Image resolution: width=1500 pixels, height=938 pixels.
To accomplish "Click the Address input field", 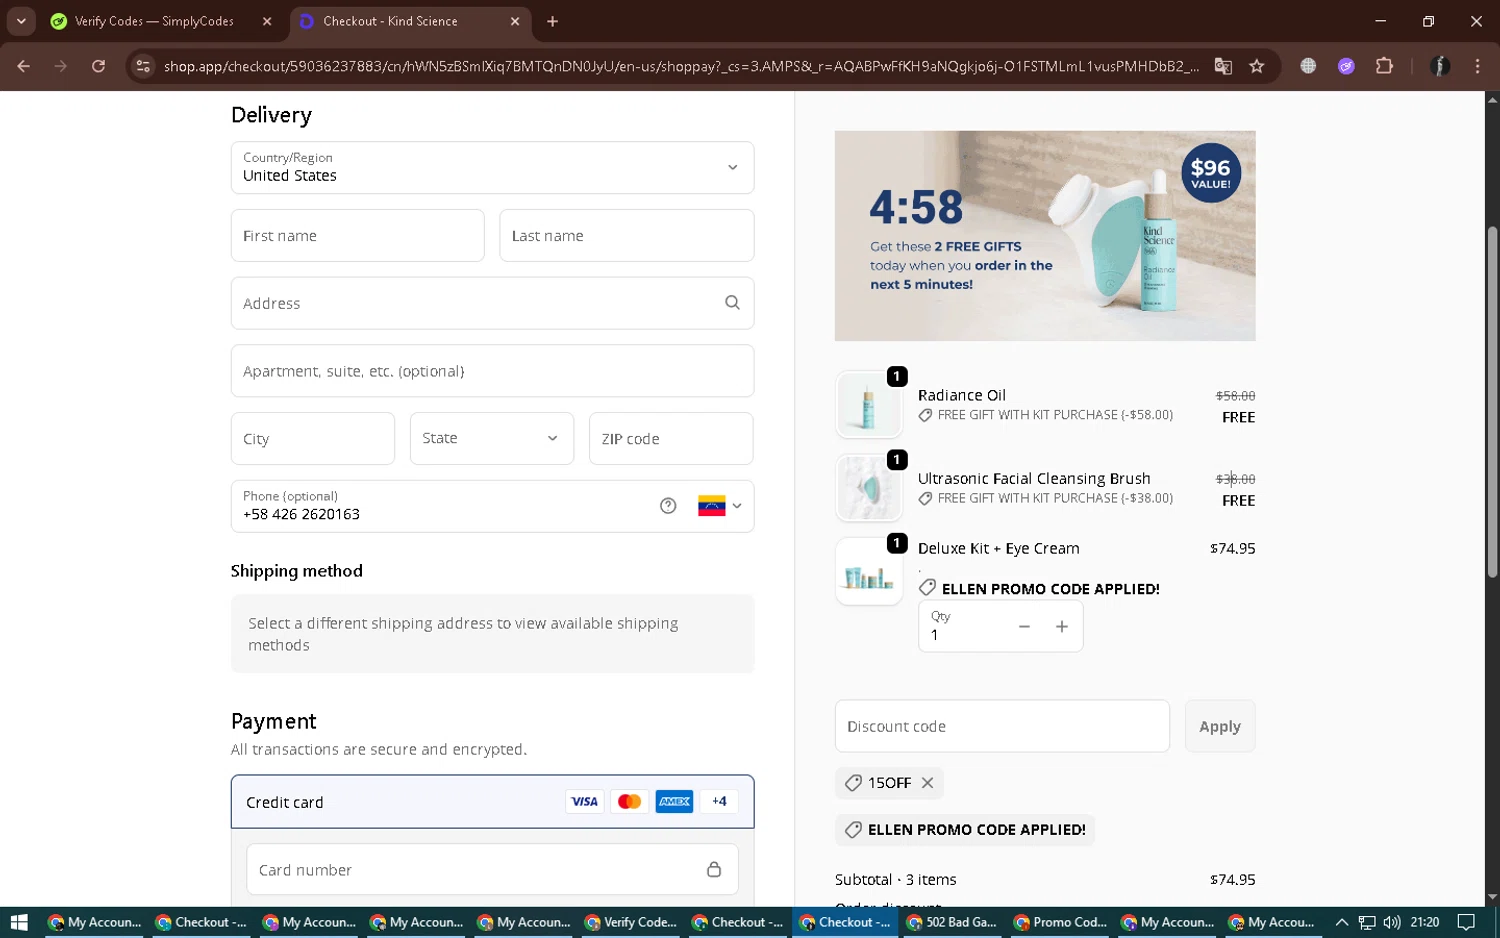I will pos(492,303).
